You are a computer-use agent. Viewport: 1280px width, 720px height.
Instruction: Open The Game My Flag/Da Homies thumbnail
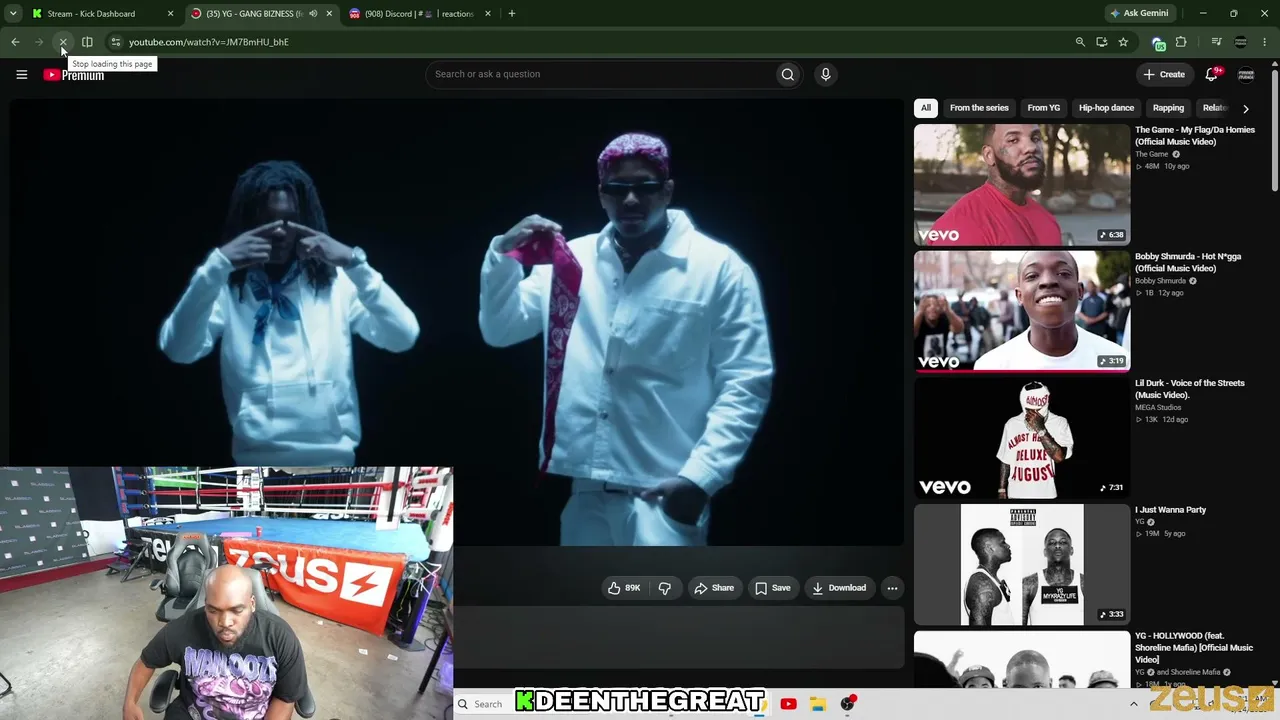(x=1022, y=185)
